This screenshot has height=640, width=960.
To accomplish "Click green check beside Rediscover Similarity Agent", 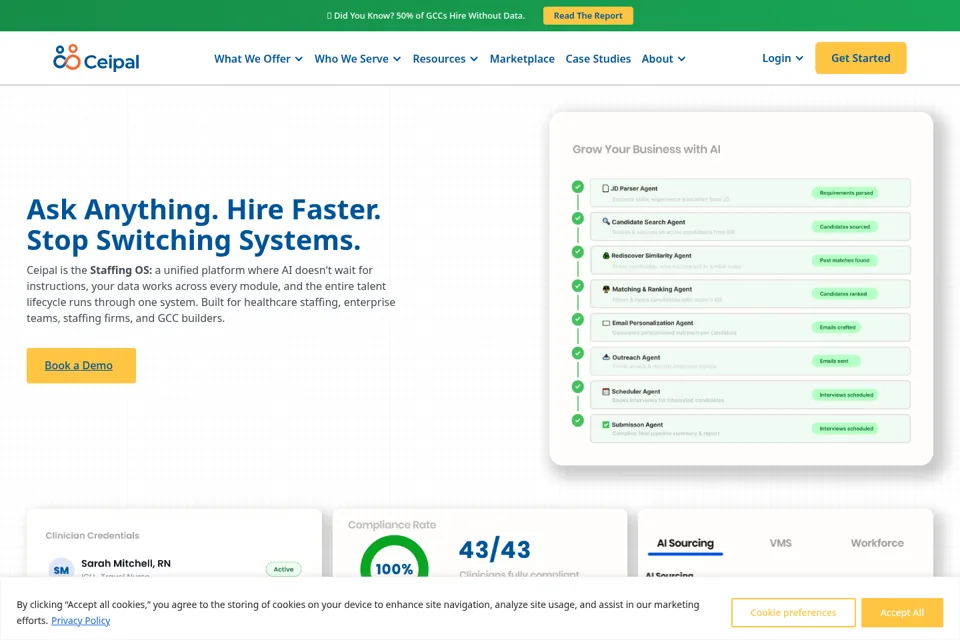I will click(577, 252).
